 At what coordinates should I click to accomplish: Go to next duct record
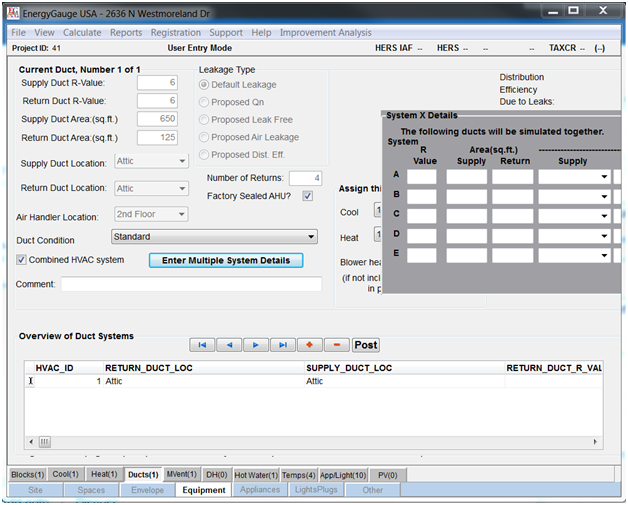(256, 345)
